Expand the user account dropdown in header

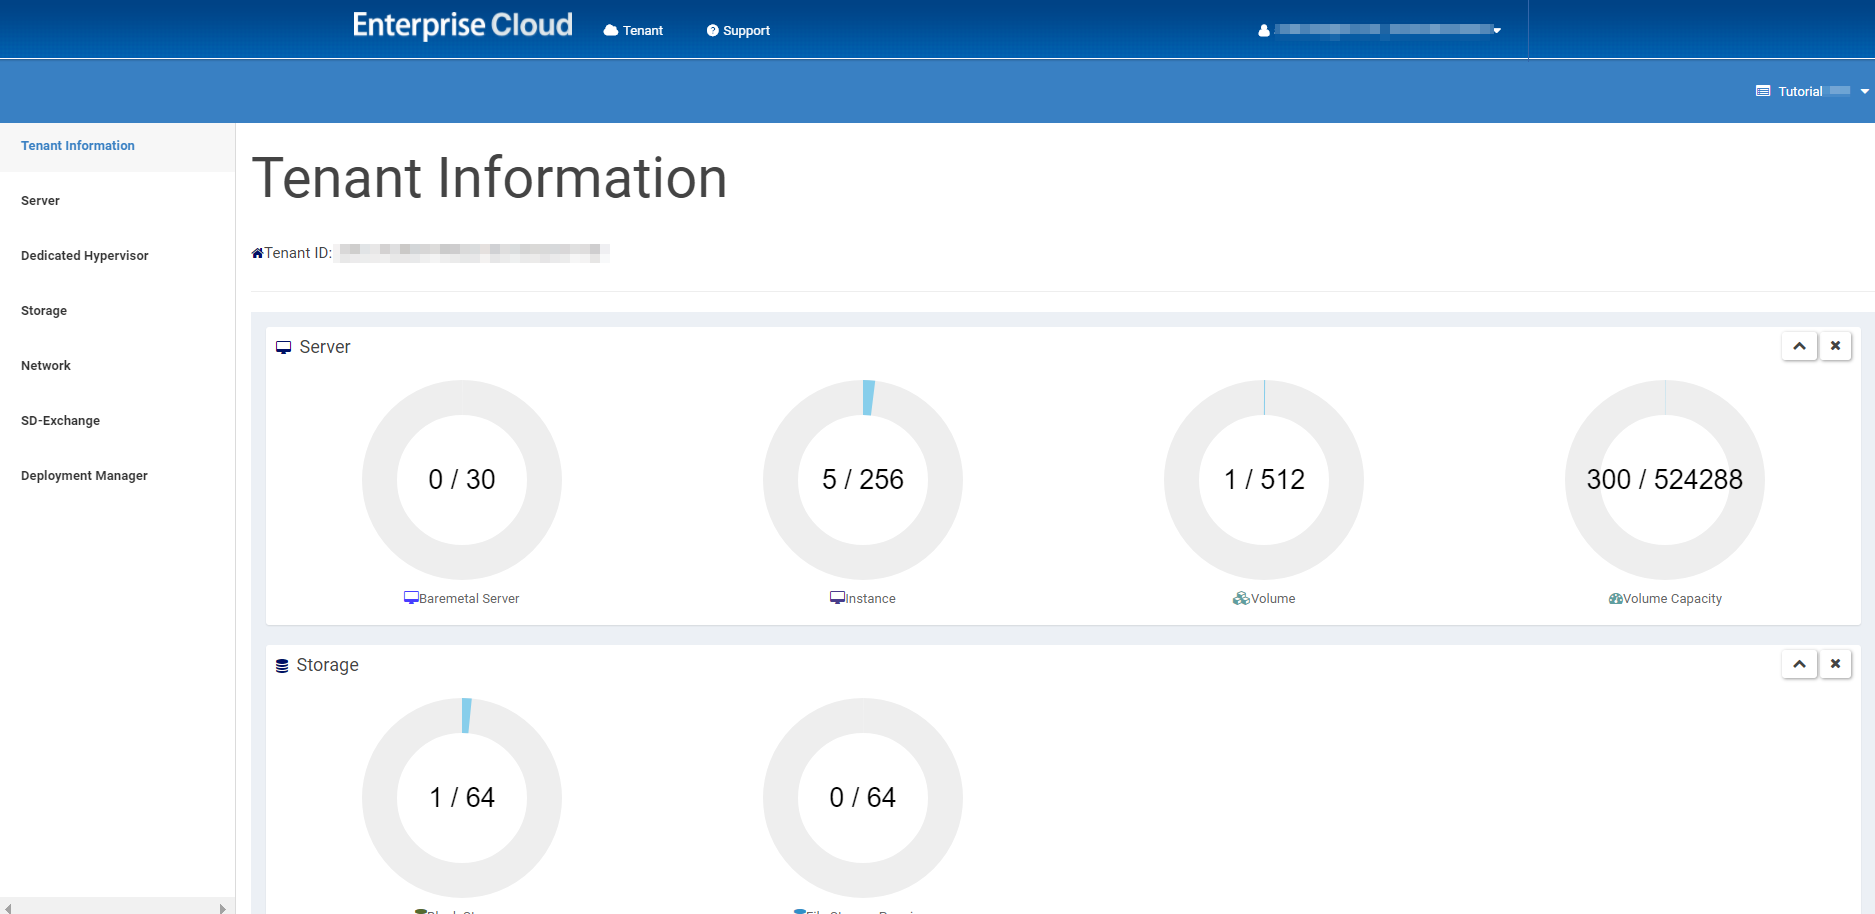tap(1497, 30)
